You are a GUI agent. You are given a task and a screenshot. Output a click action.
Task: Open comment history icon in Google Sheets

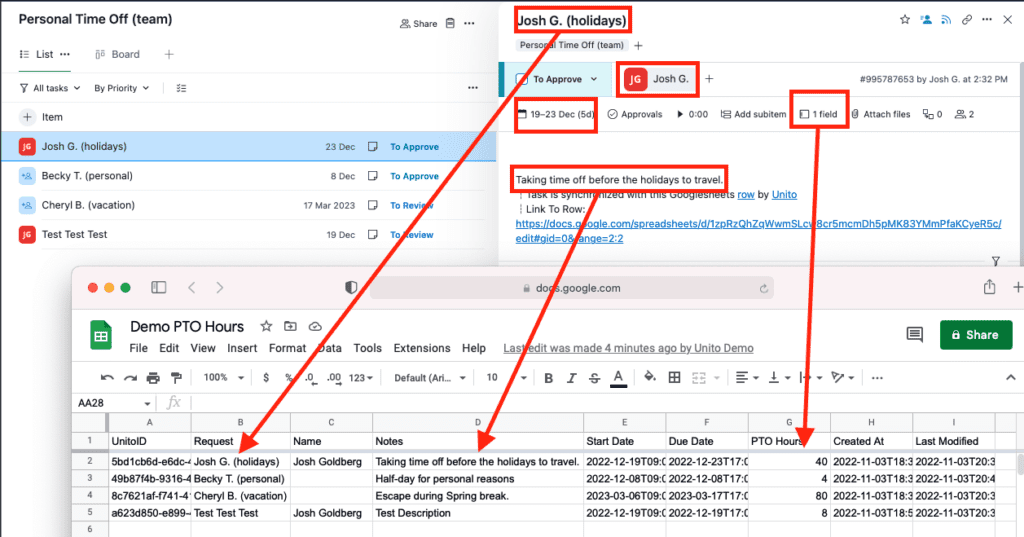(x=914, y=334)
